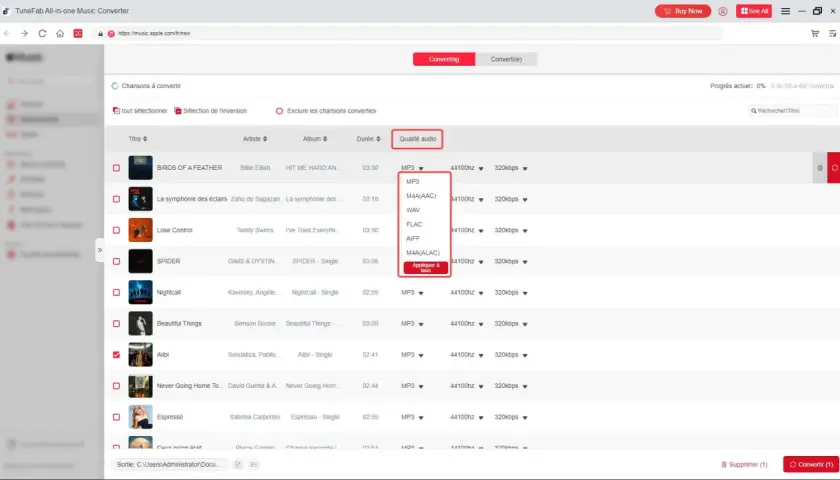Sort by Durée column arrows
The image size is (840, 480).
378,139
